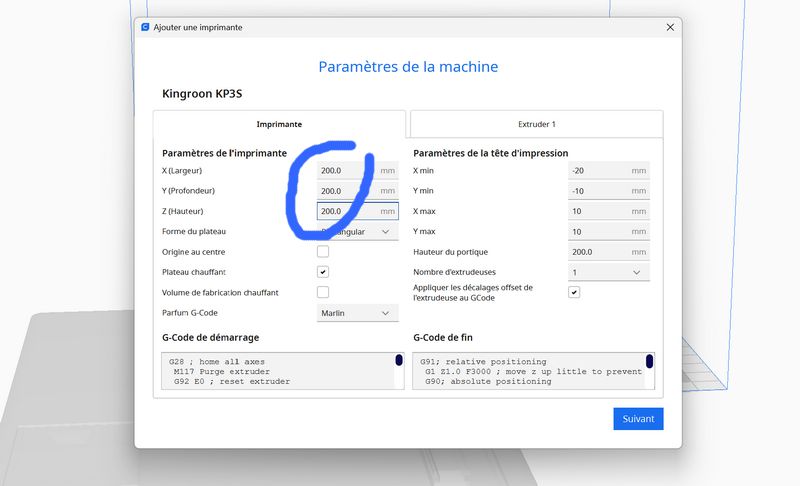
Task: Click the Kingroon KP3S printer name
Action: (202, 94)
